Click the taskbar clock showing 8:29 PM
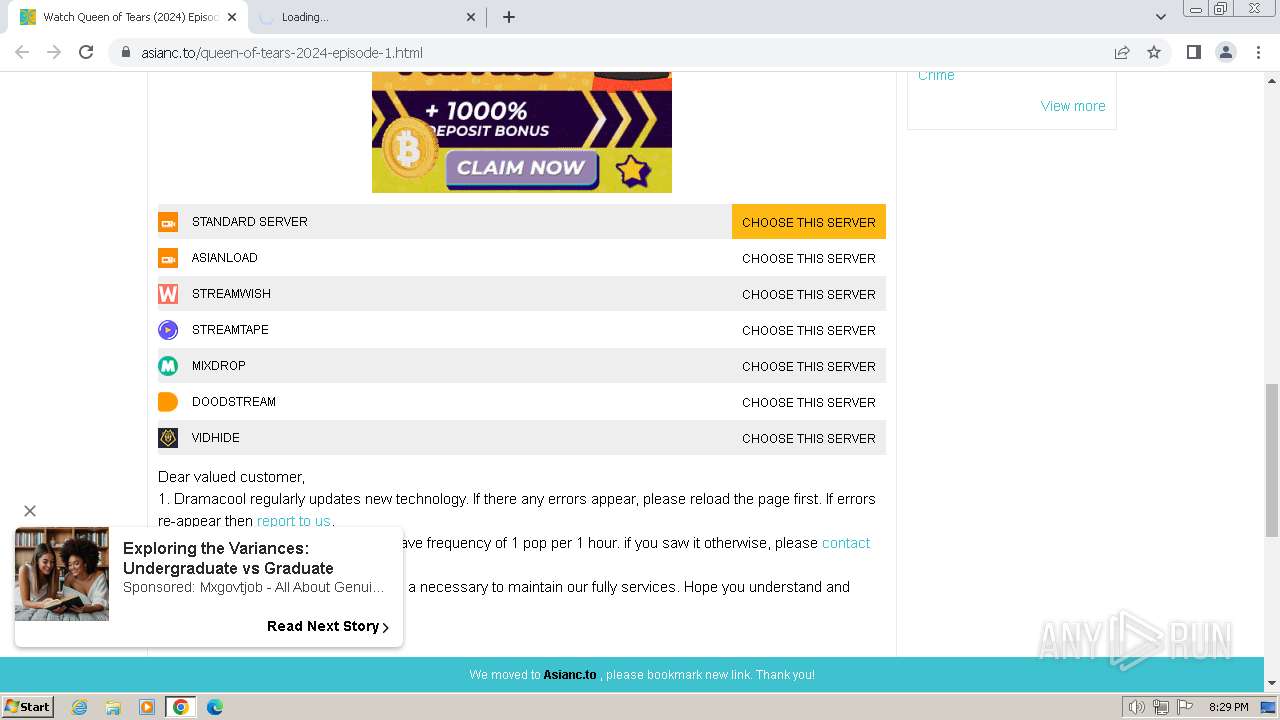The height and width of the screenshot is (720, 1280). coord(1228,707)
